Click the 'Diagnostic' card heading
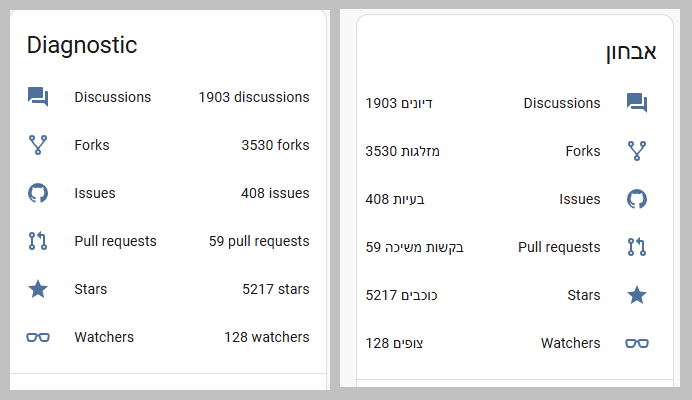This screenshot has width=692, height=400. 82,45
